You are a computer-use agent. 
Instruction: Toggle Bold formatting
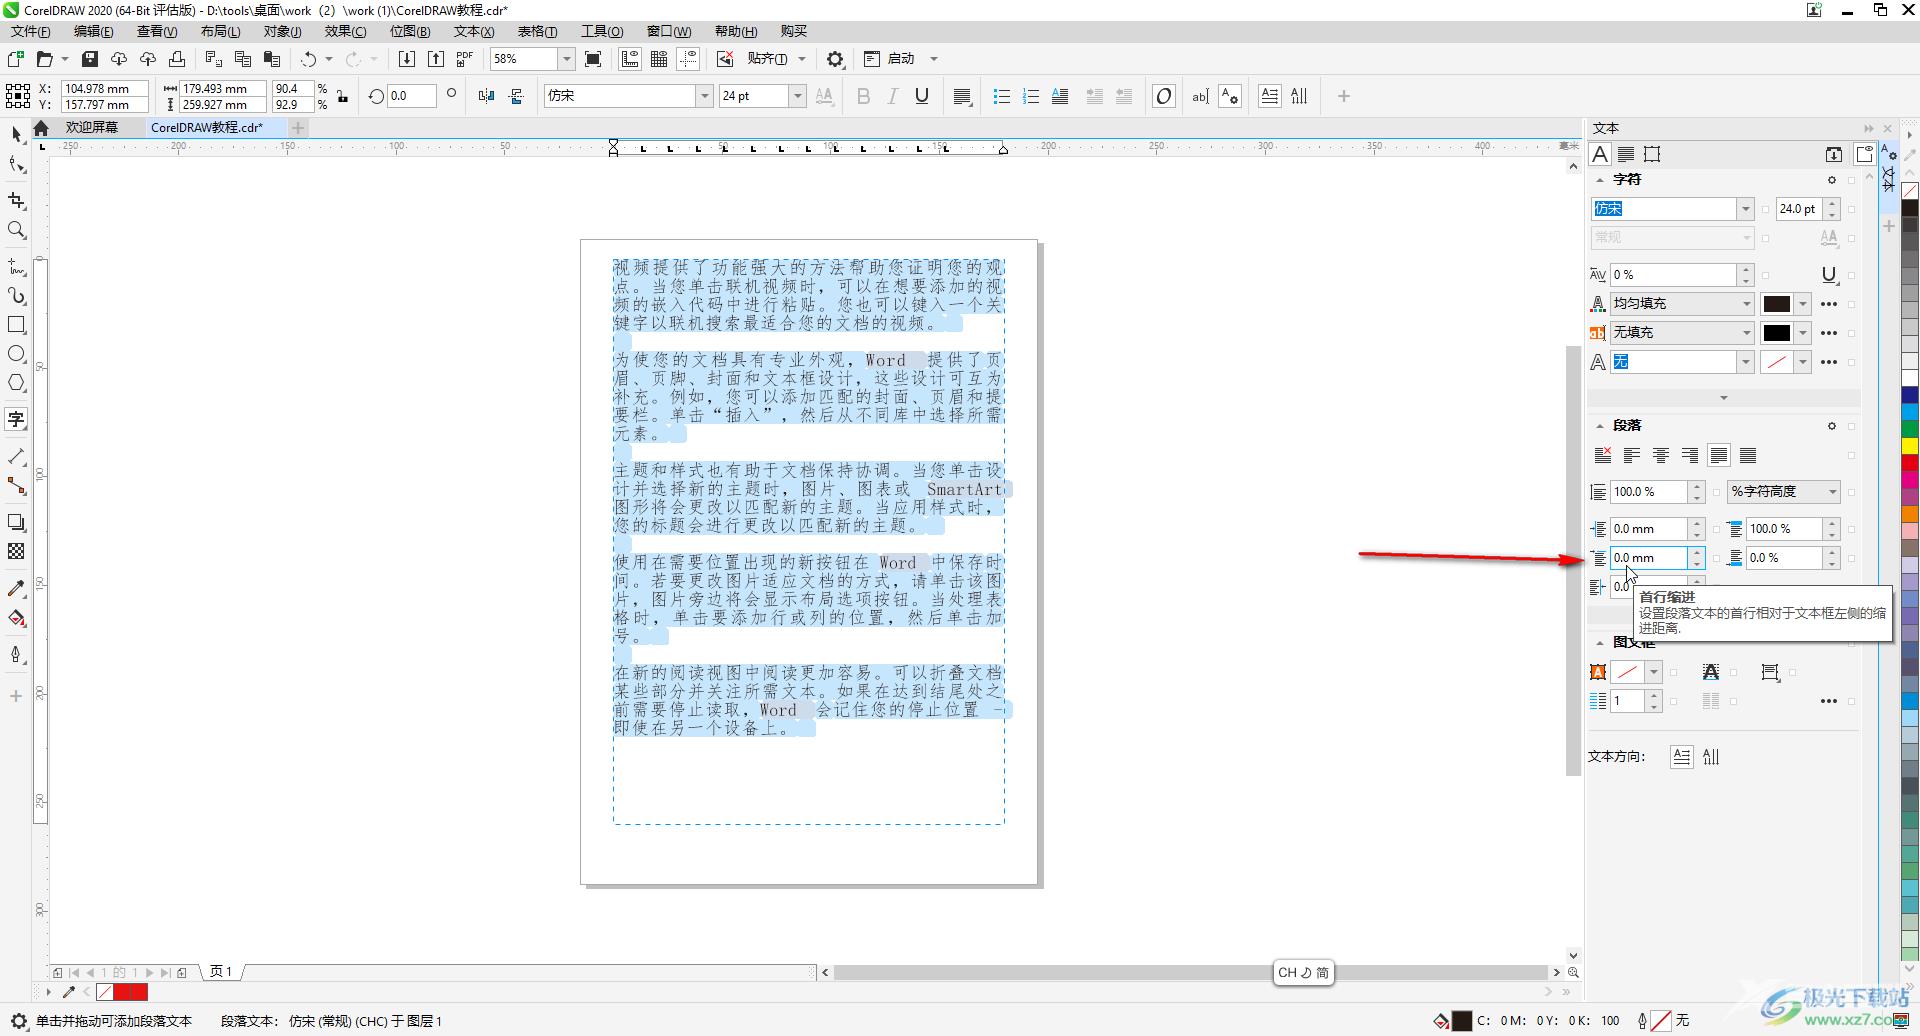point(863,96)
